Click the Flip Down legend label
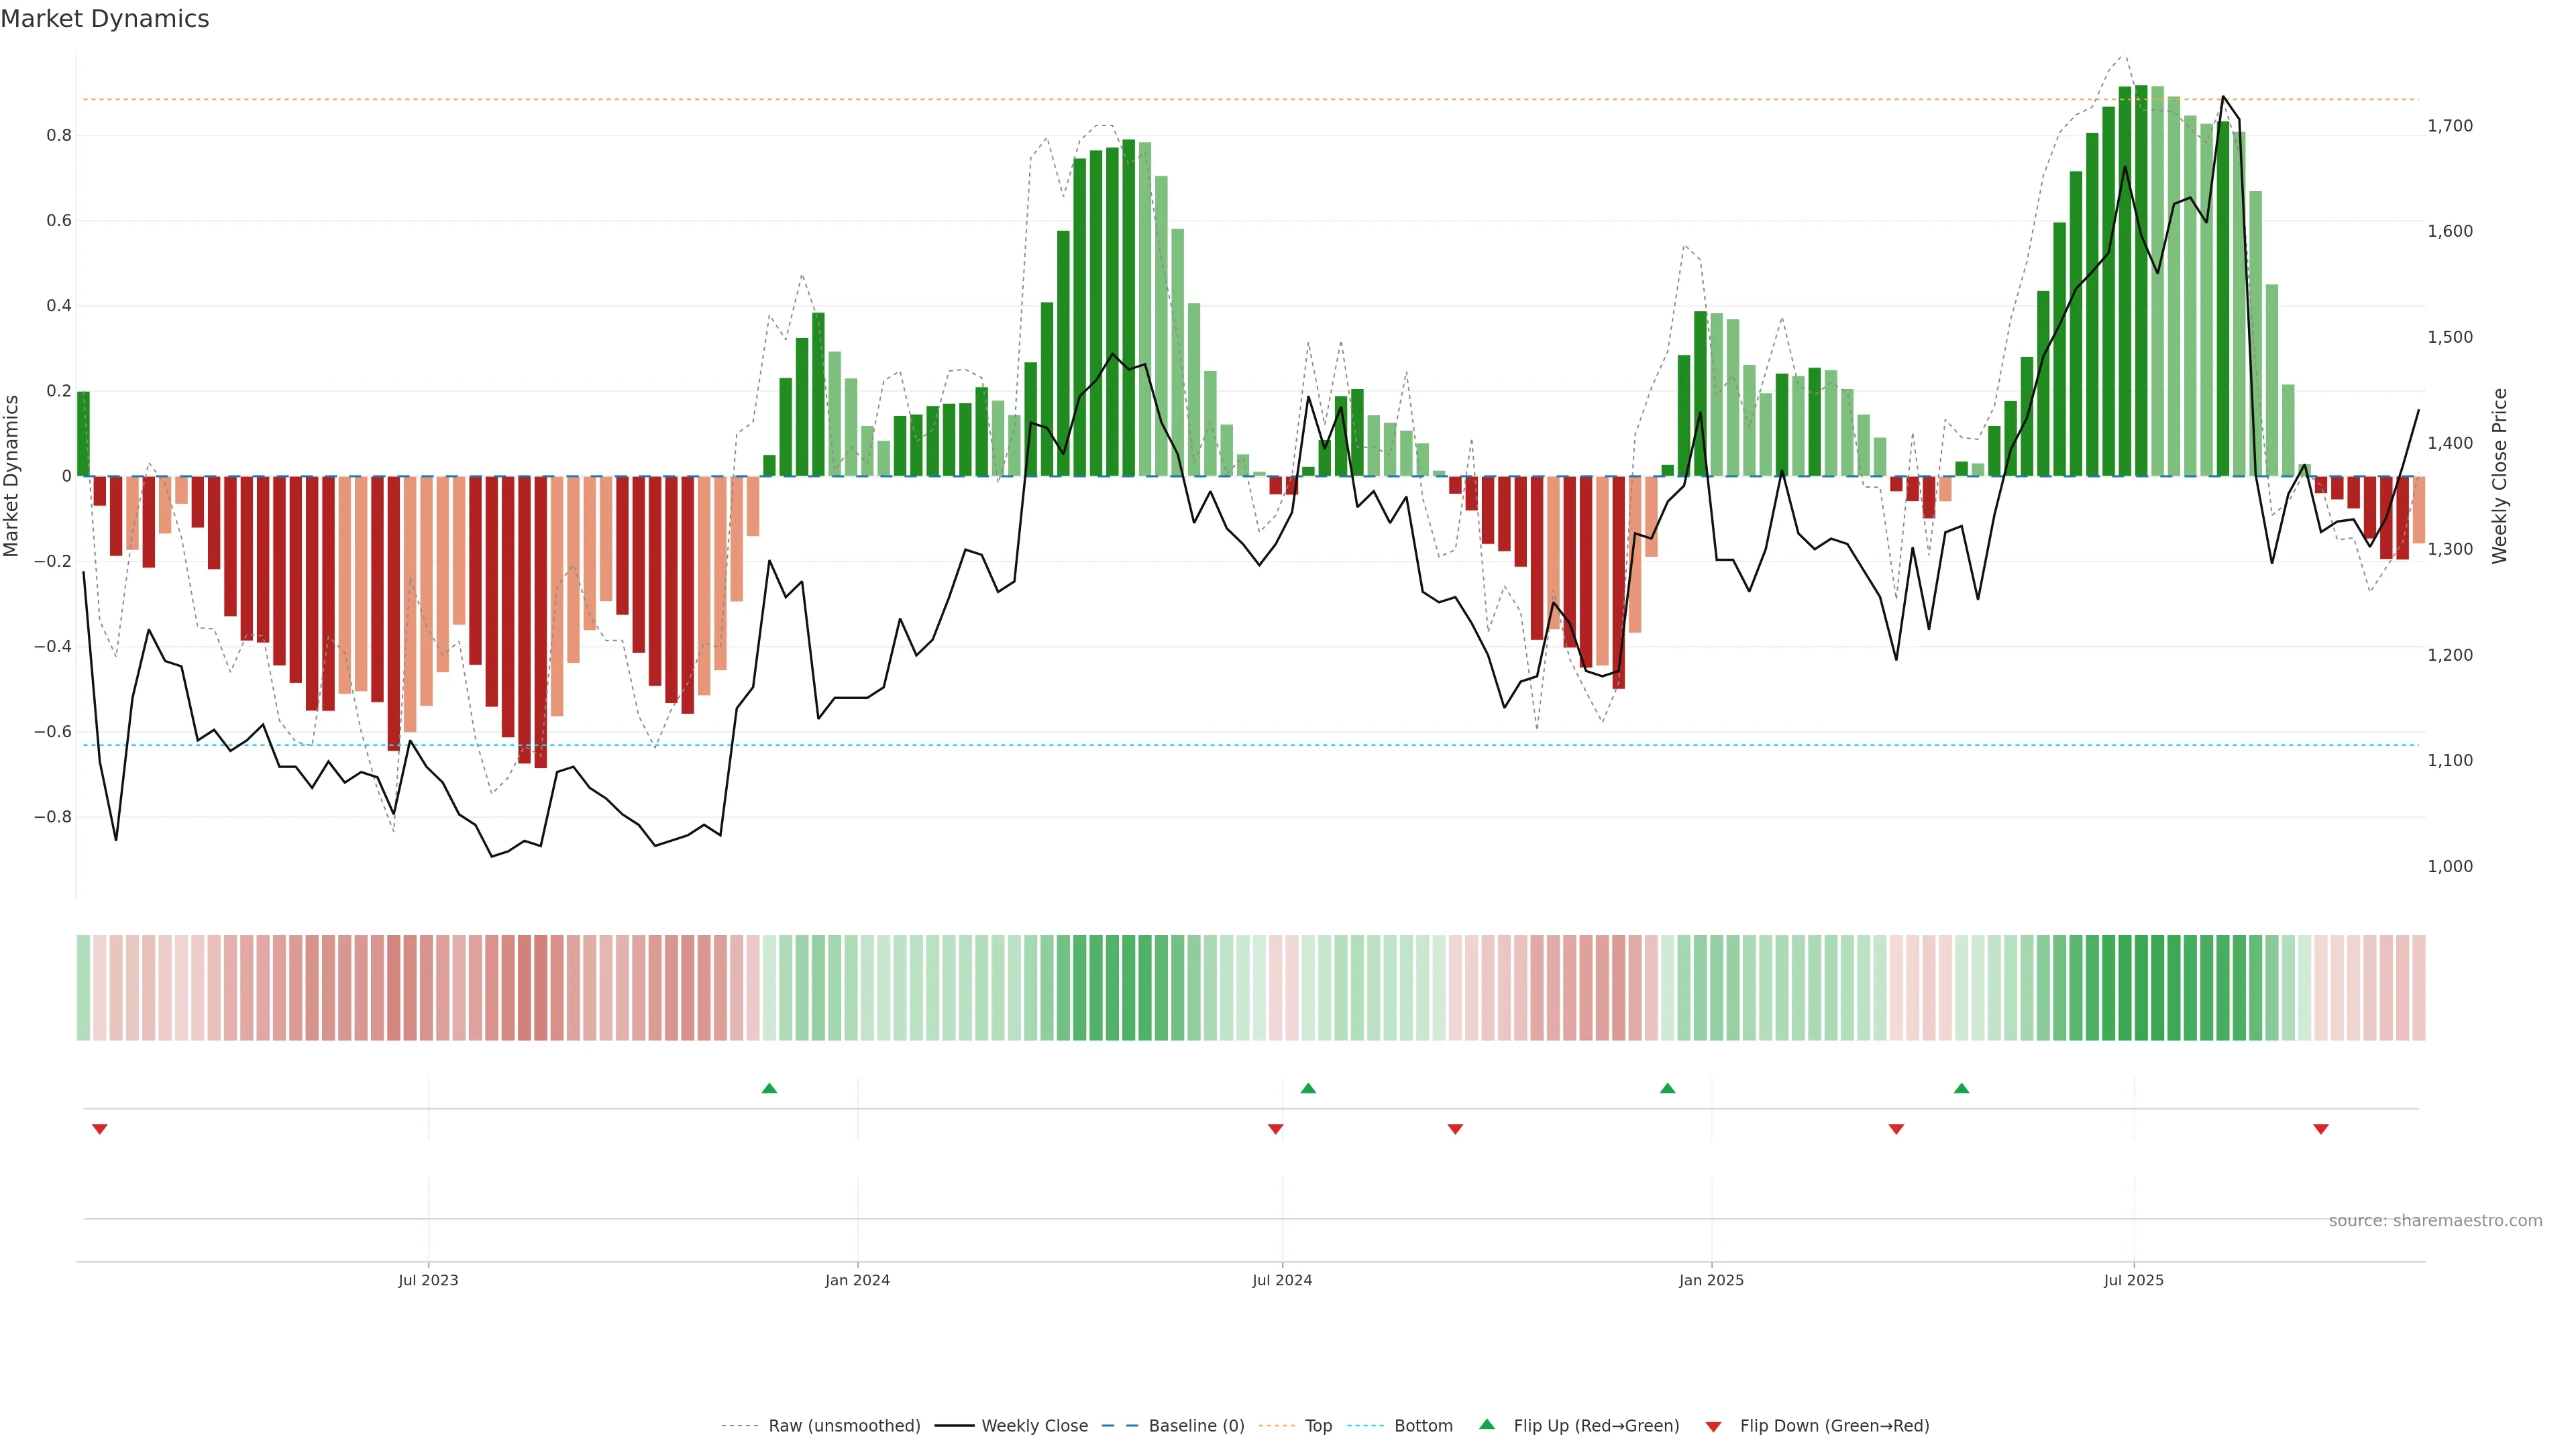Screen dimensions: 2576x1449 (x=1834, y=1426)
